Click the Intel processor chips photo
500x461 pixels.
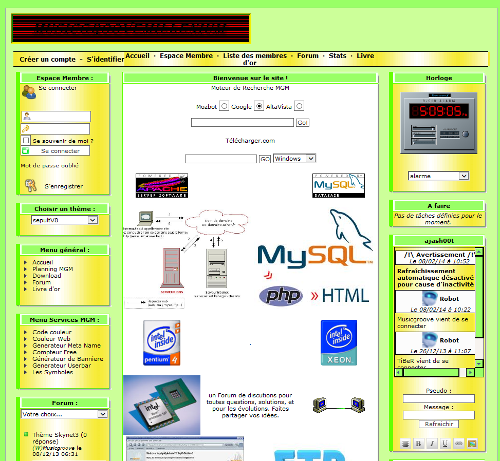coord(162,405)
